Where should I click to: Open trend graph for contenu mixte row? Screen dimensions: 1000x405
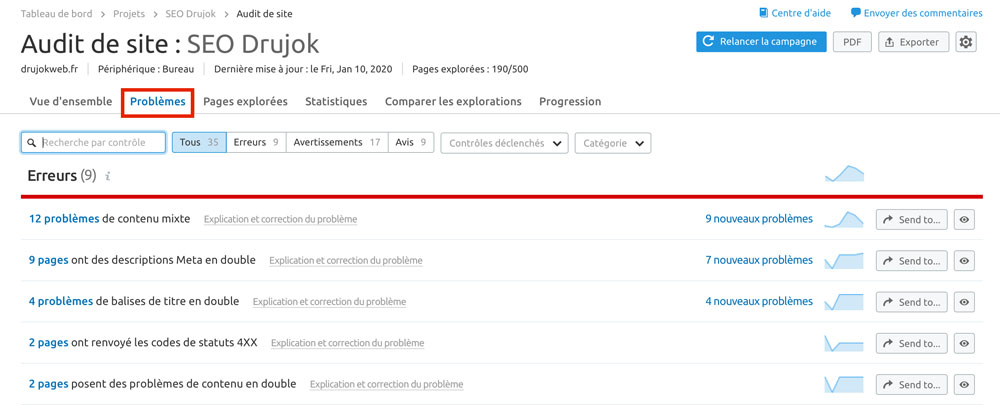pyautogui.click(x=844, y=219)
